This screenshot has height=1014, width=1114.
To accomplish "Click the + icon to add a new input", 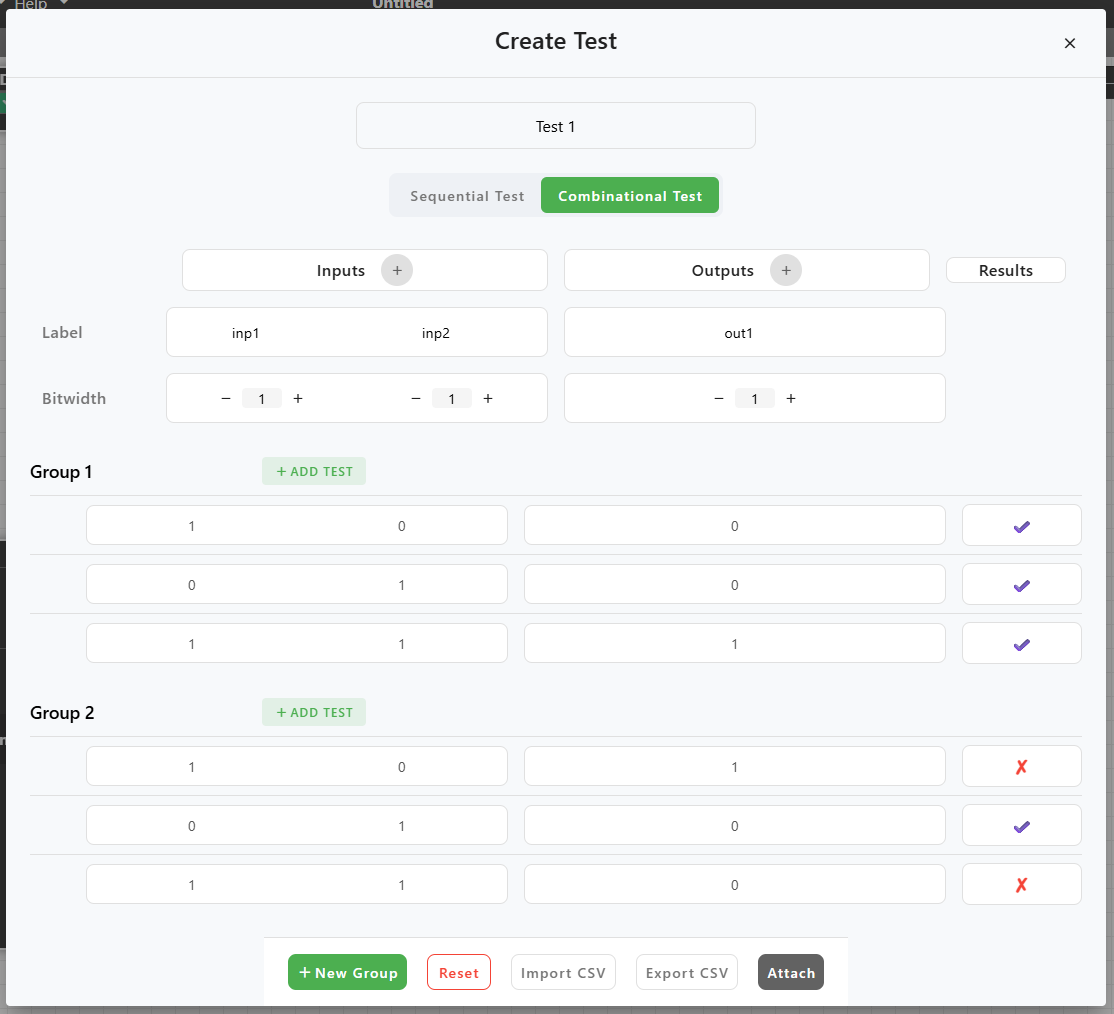I will coord(397,270).
